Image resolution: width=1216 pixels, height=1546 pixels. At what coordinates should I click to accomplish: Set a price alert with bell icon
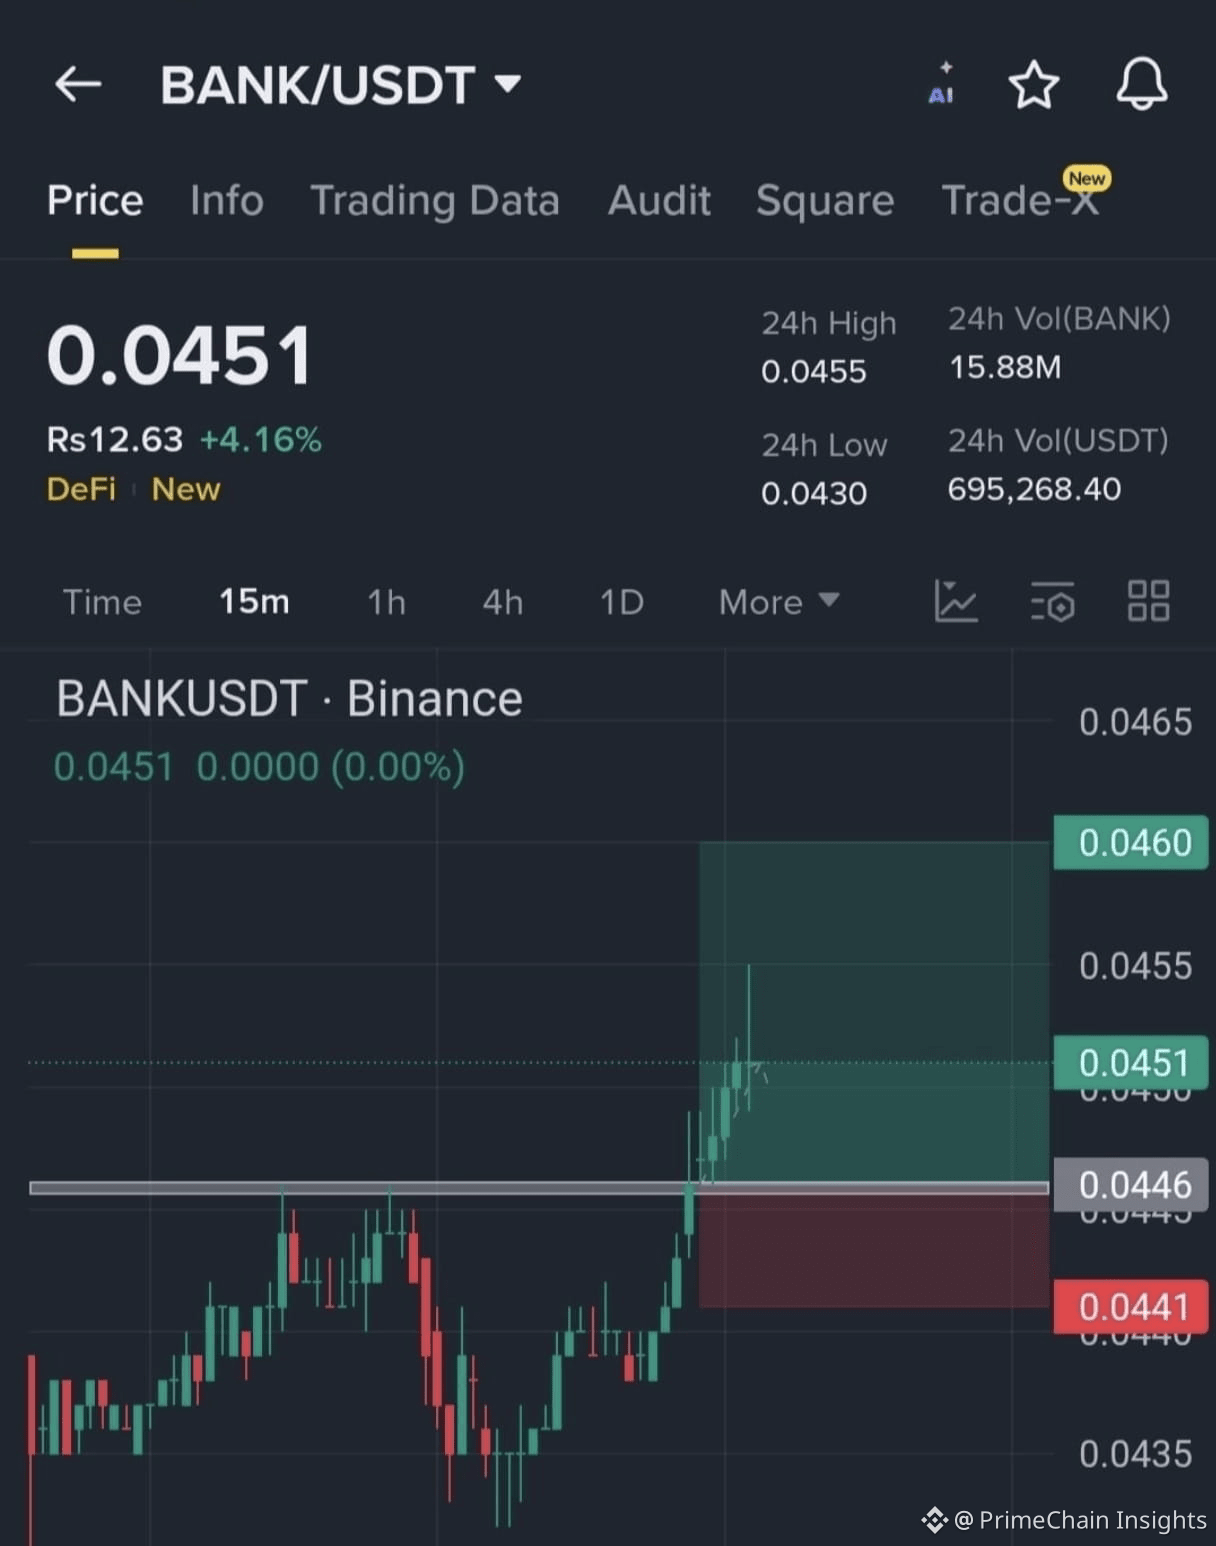pyautogui.click(x=1141, y=84)
